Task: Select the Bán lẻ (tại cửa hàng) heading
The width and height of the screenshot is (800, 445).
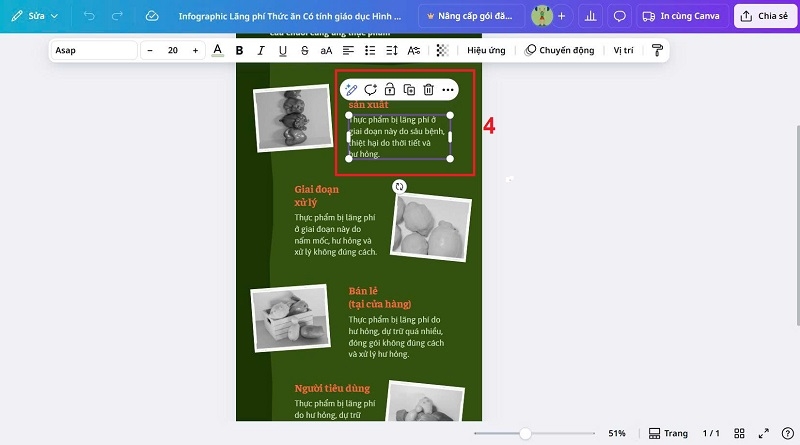Action: pyautogui.click(x=380, y=298)
